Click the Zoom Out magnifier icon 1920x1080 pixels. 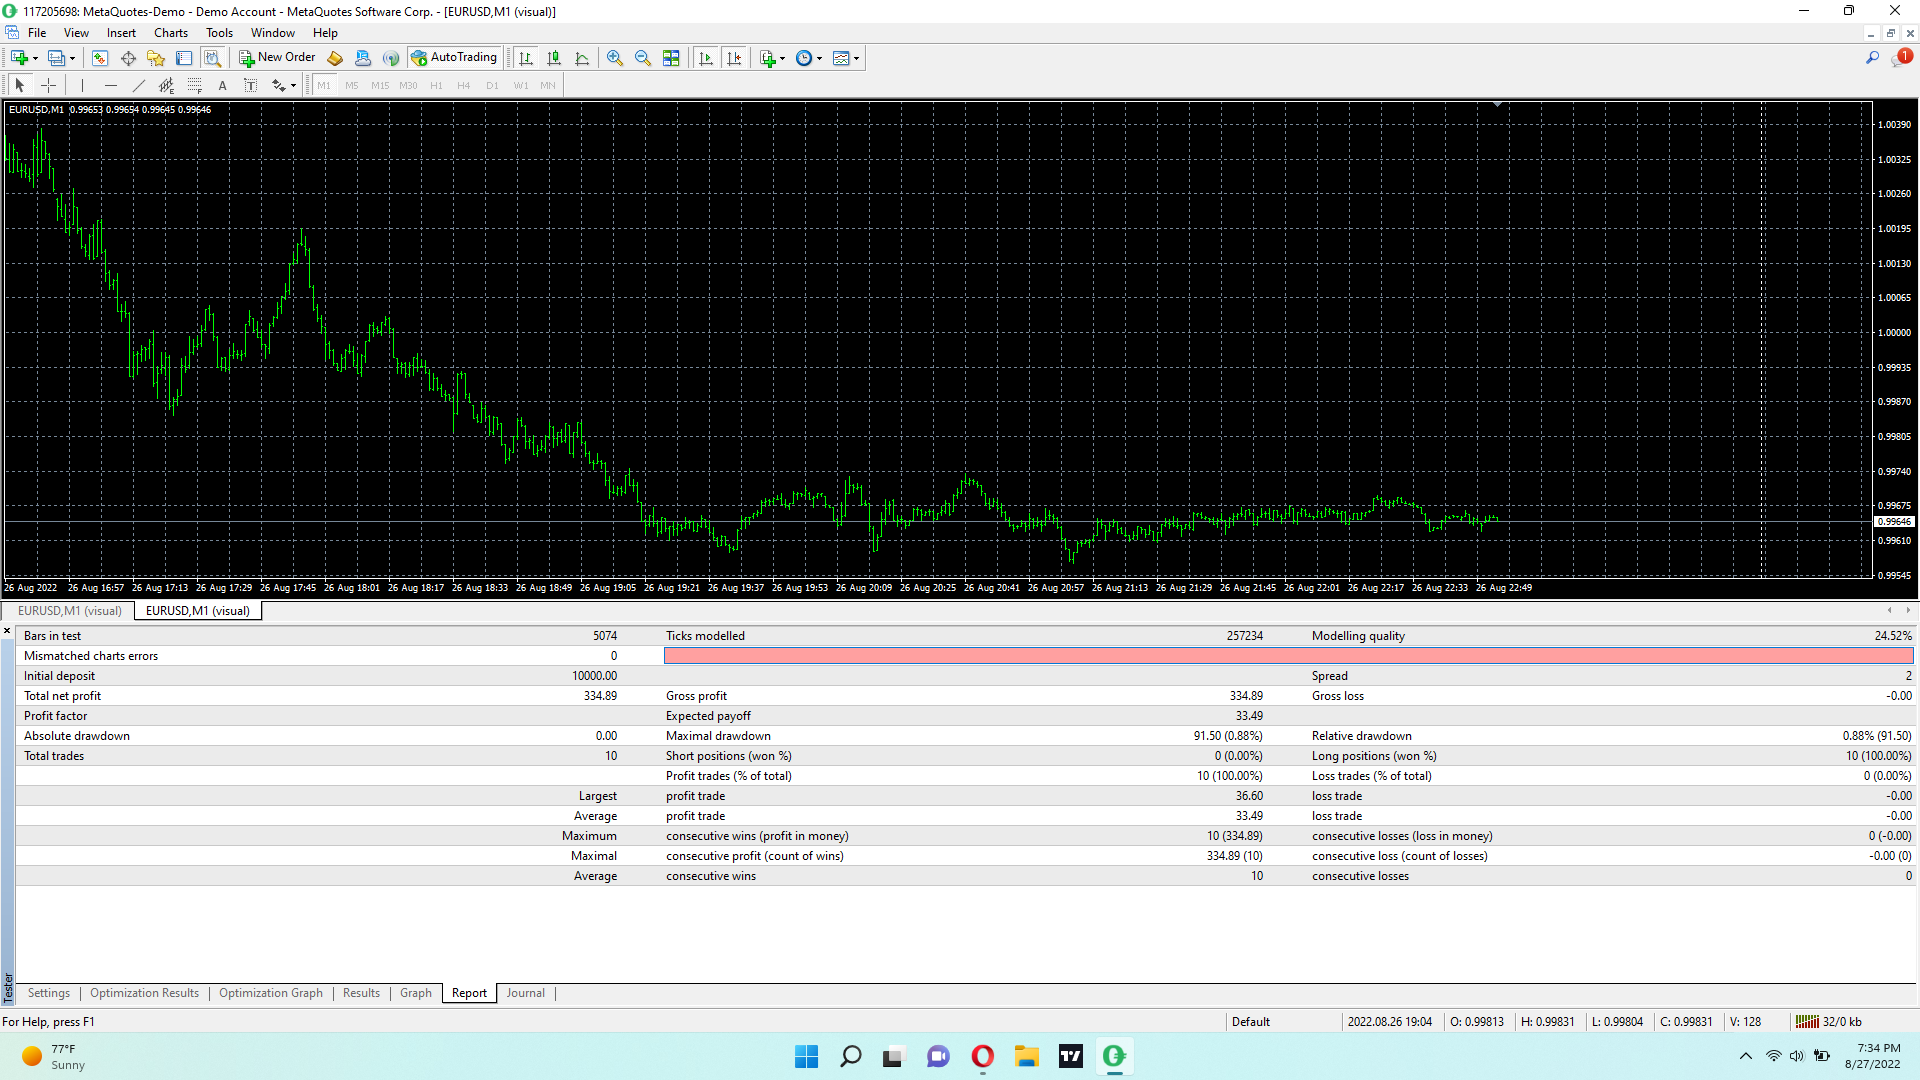(x=642, y=58)
